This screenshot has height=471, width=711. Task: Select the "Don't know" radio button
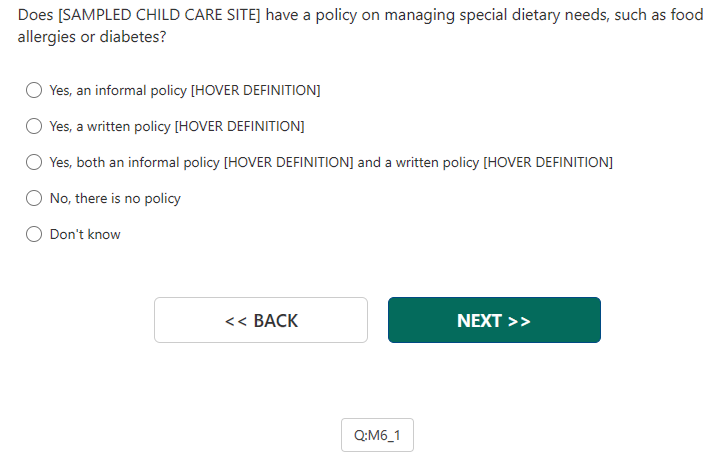34,234
